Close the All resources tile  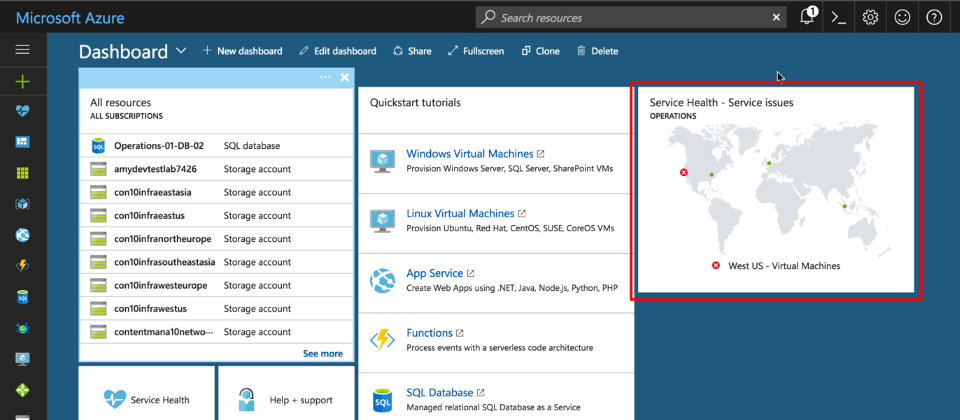[x=345, y=77]
